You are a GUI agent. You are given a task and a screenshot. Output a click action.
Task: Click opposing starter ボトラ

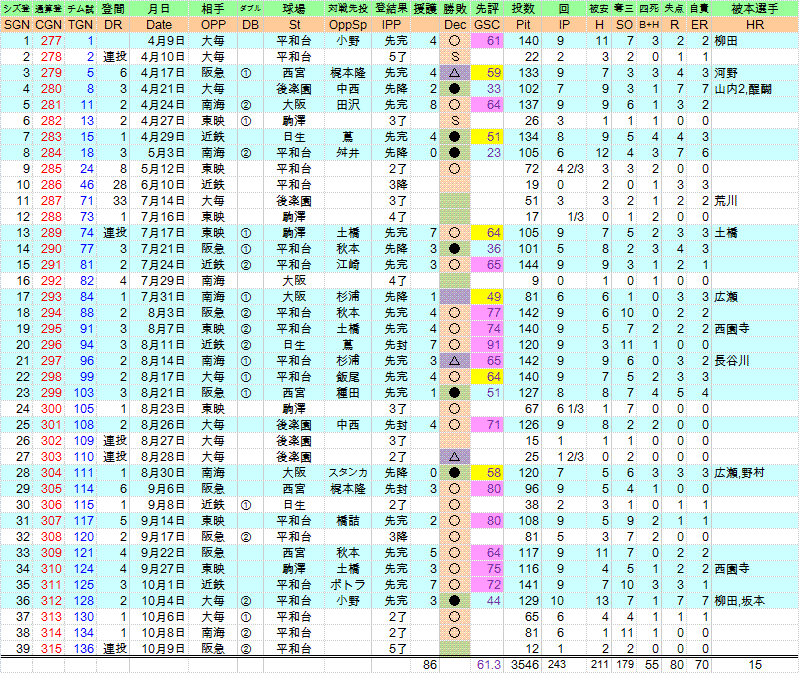tap(348, 584)
